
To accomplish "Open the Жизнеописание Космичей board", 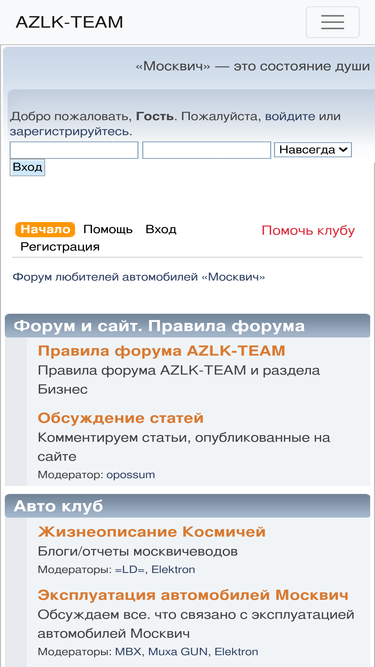I will (x=152, y=532).
